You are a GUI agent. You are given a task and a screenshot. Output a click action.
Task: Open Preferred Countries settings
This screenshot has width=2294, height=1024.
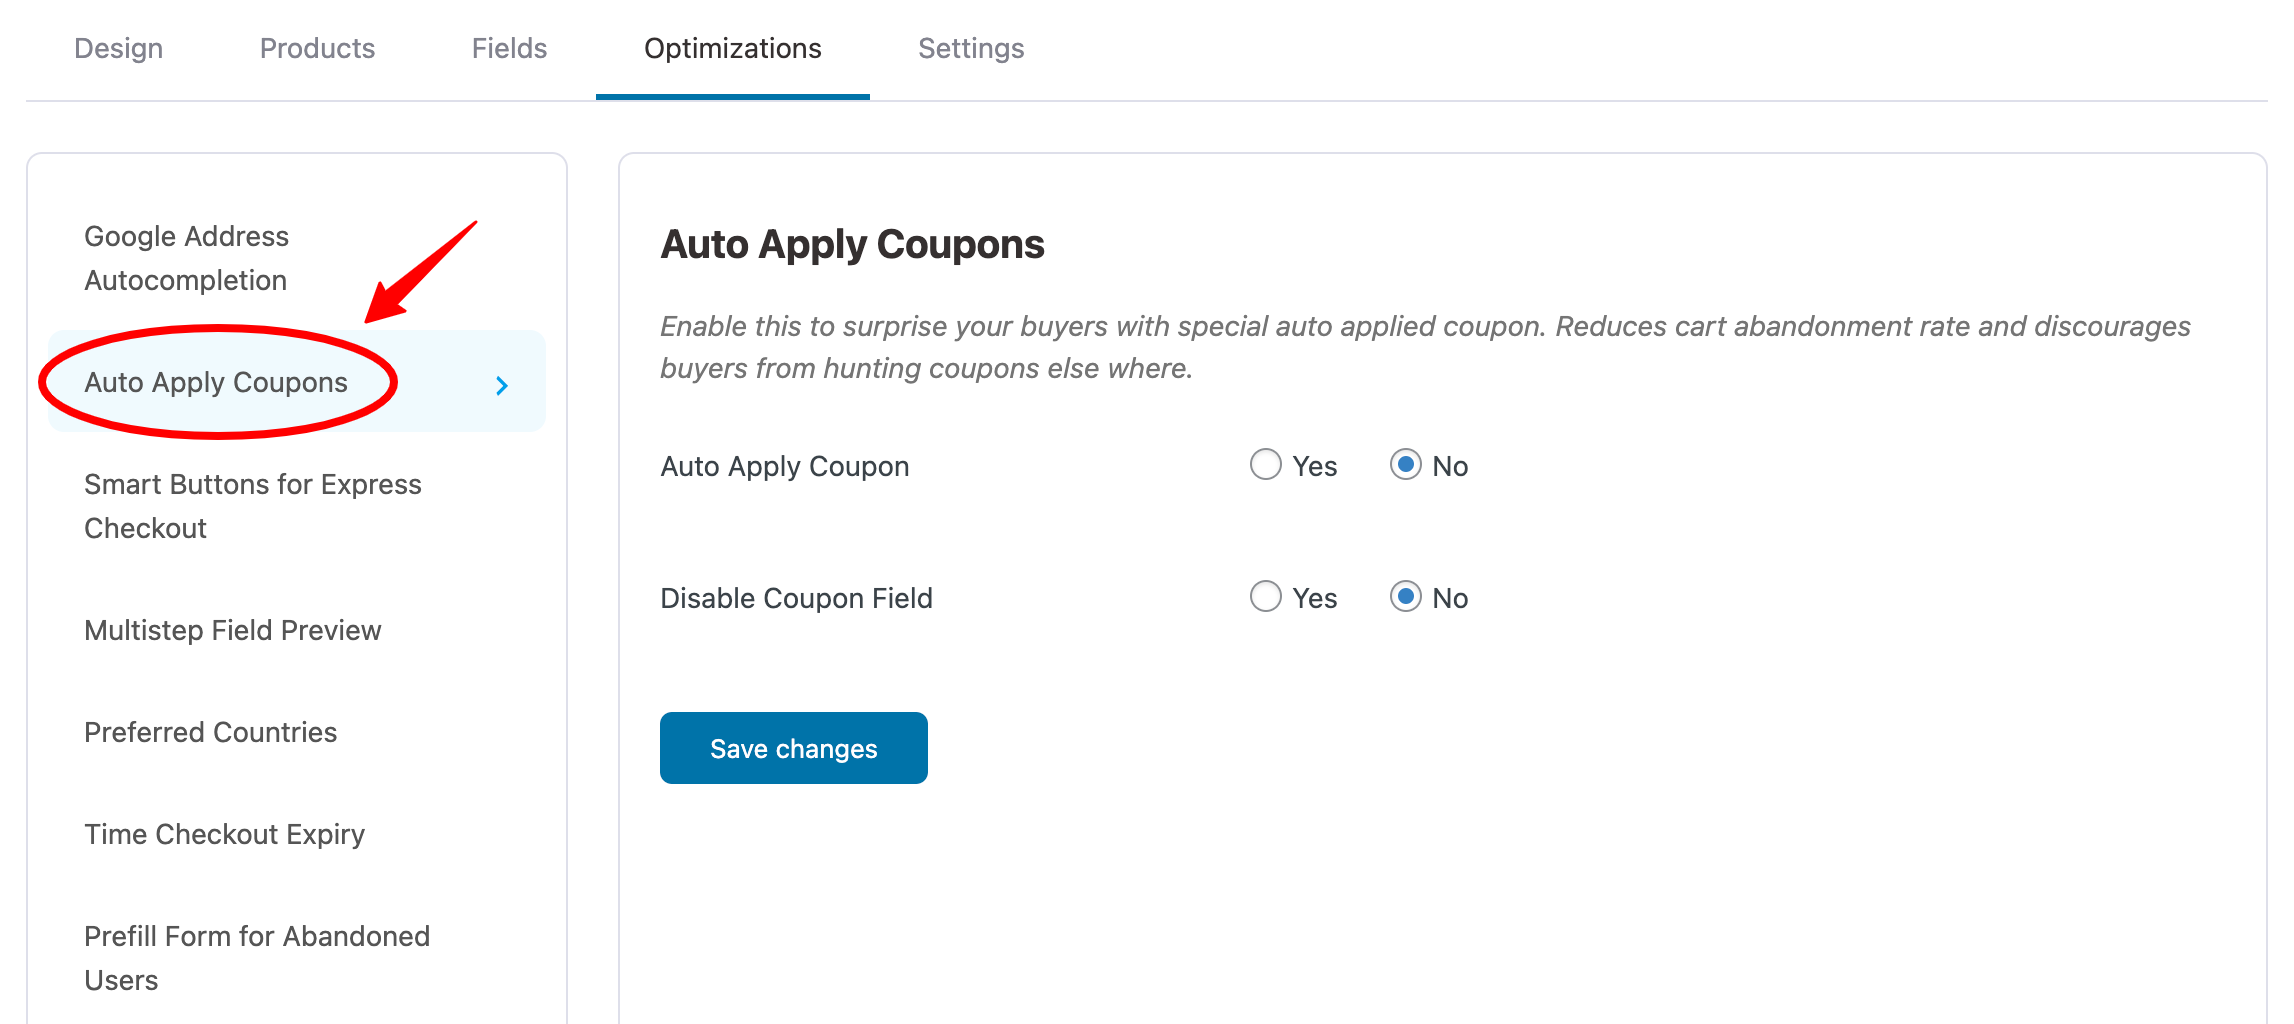[x=210, y=732]
